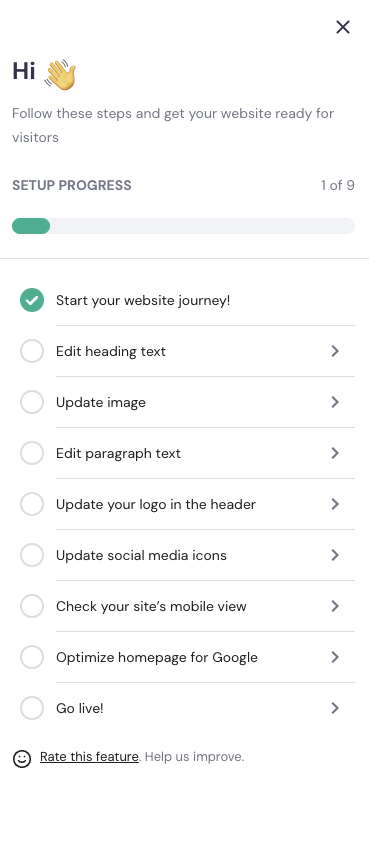Viewport: 369px width, 856px height.
Task: Mark Edit paragraph text circle
Action: (x=32, y=453)
